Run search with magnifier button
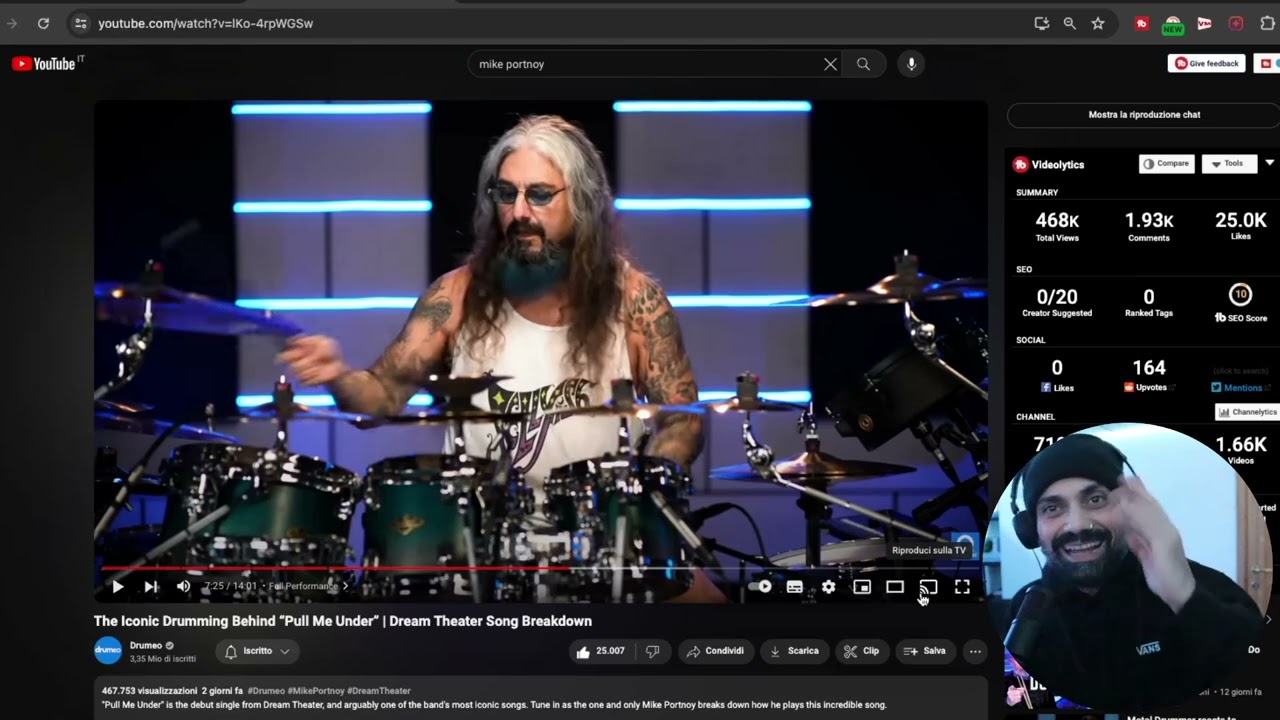Image resolution: width=1280 pixels, height=720 pixels. (863, 64)
